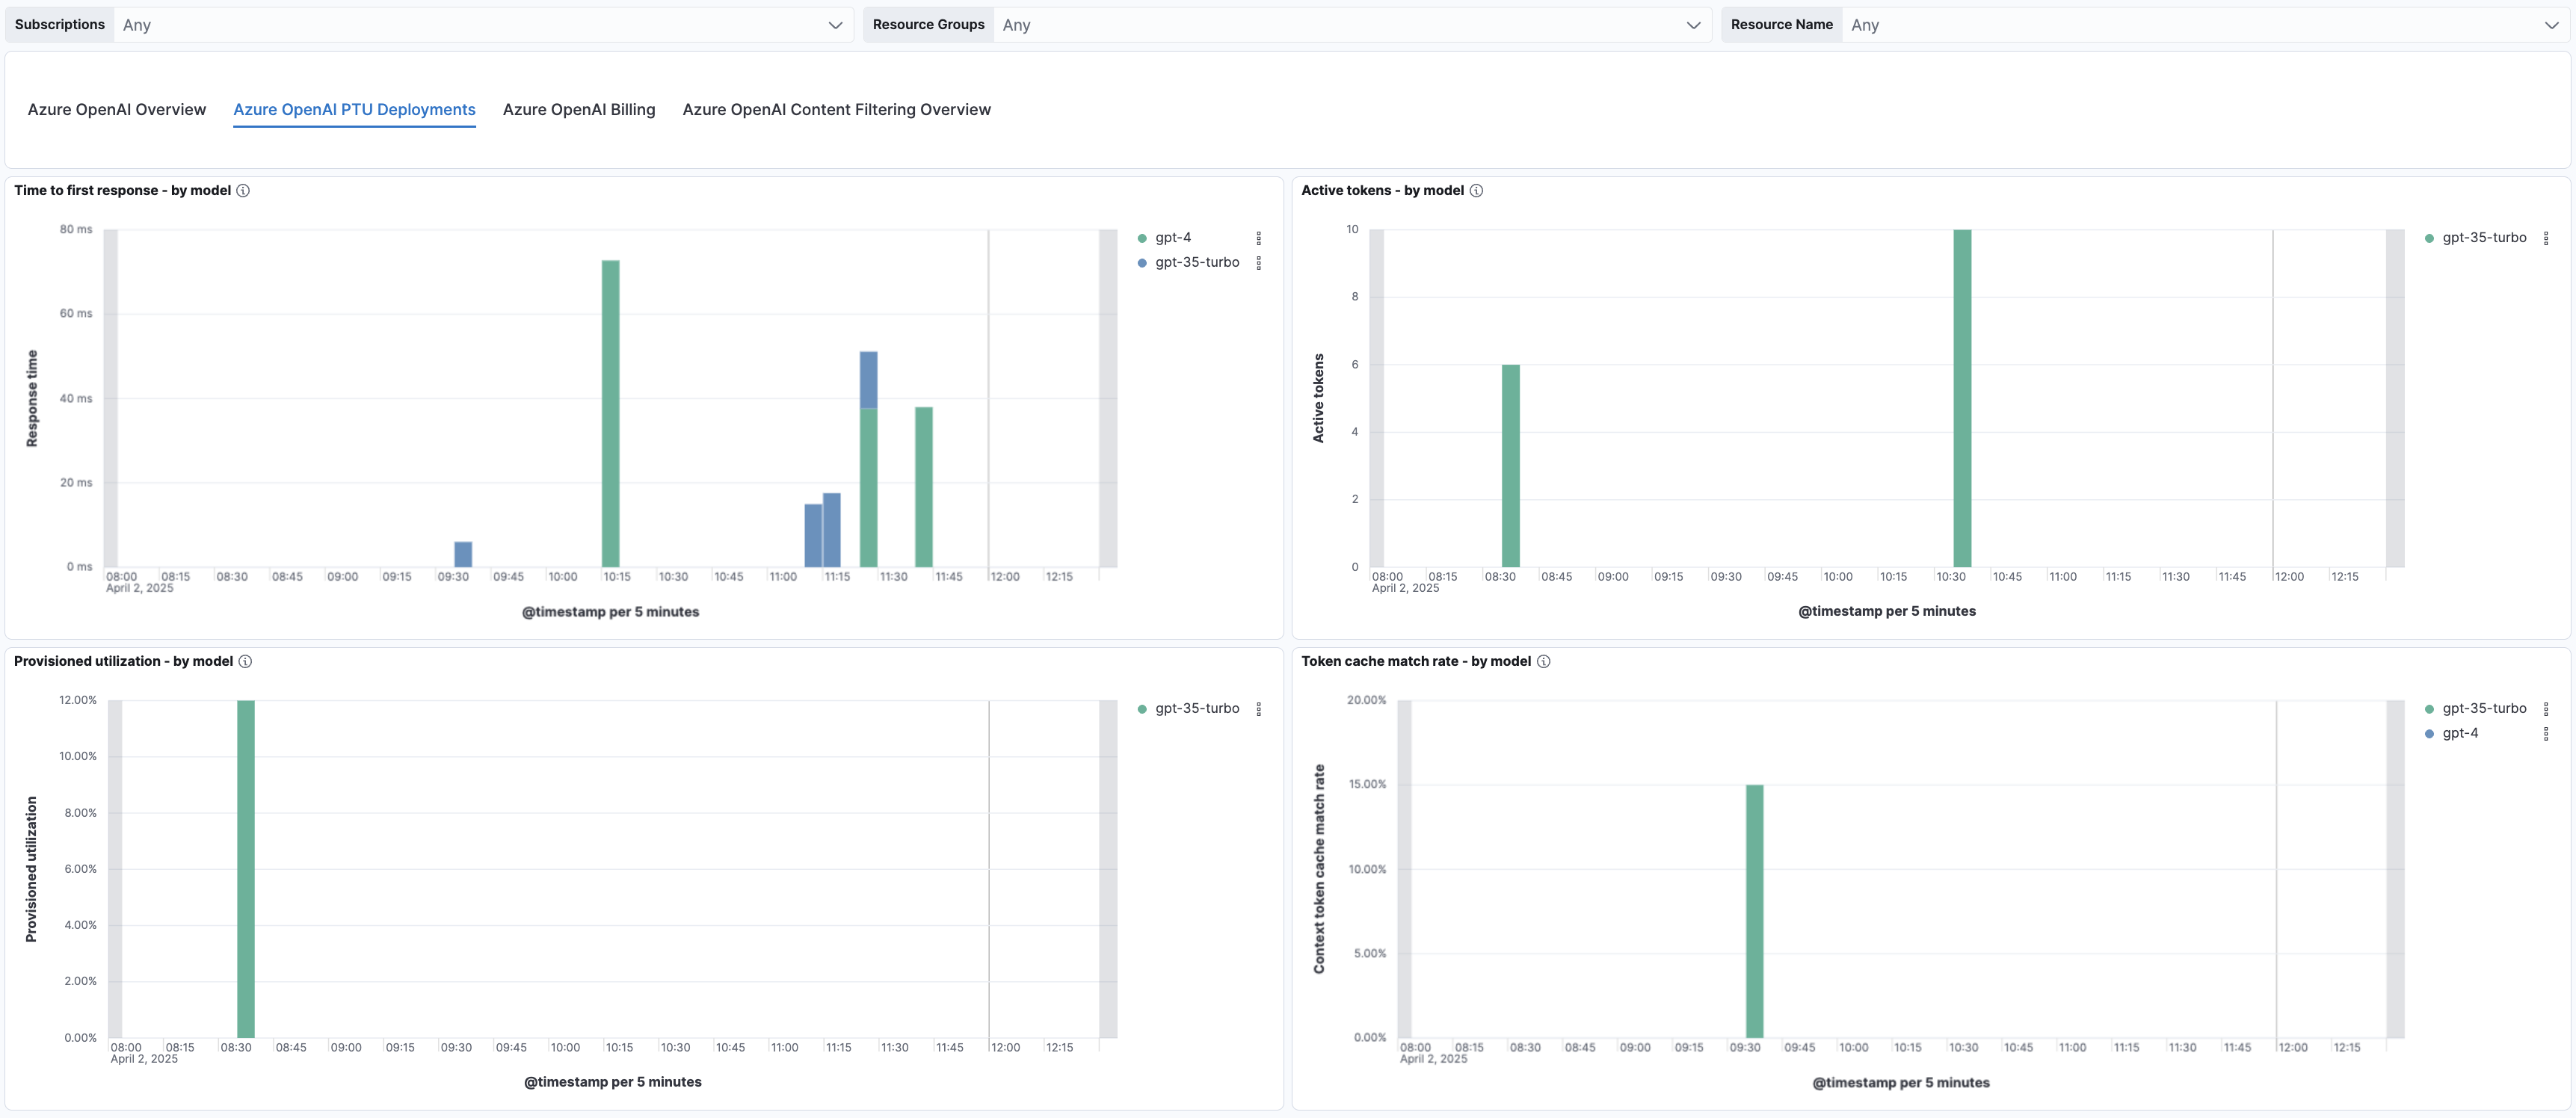This screenshot has height=1118, width=2576.
Task: Switch to Azure OpenAI Billing tab
Action: (579, 110)
